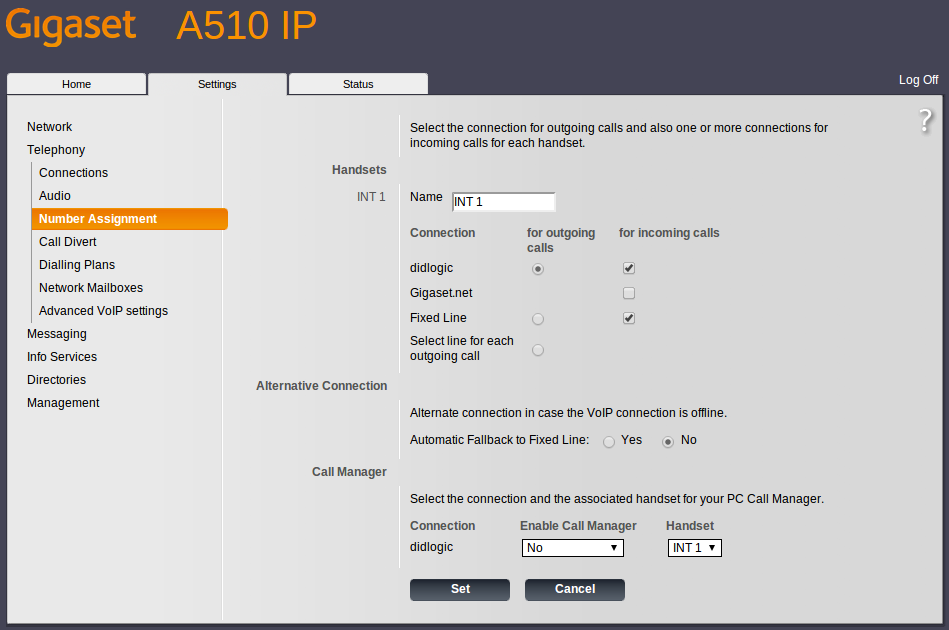Click the Log Off link
949x630 pixels.
pos(918,80)
